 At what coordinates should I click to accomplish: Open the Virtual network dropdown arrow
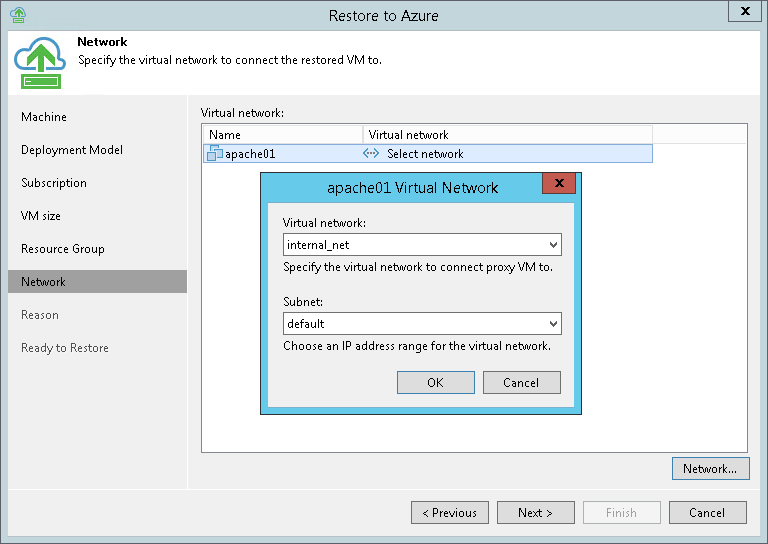[x=553, y=245]
